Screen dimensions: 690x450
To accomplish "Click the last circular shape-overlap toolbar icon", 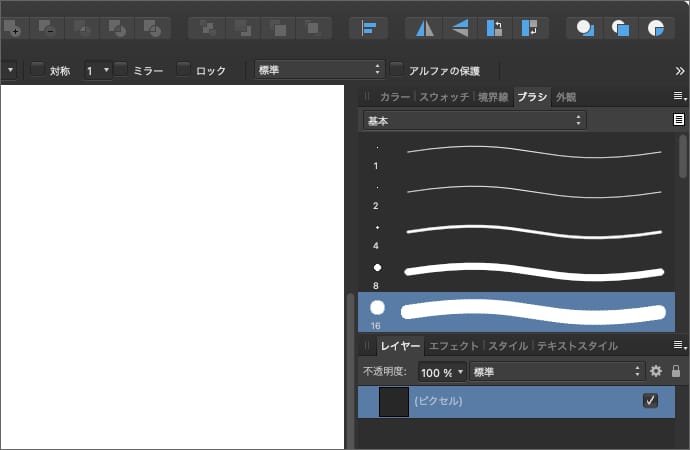I will tap(656, 27).
